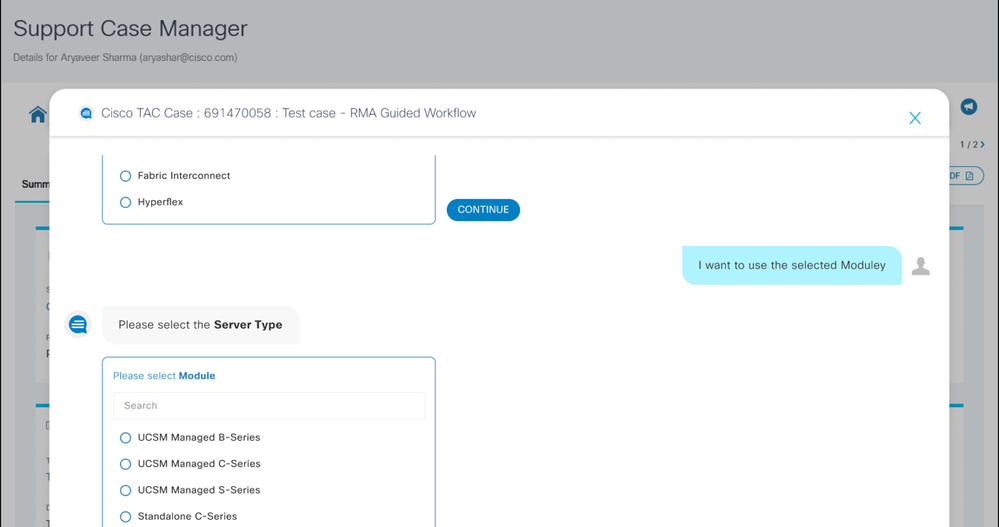This screenshot has width=999, height=527.
Task: Click the 'I want to use the selected Moduley' message
Action: (792, 265)
